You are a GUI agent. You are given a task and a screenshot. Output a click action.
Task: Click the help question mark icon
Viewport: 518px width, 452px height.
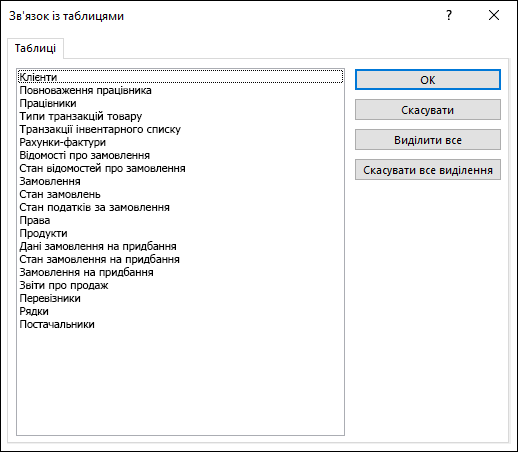[449, 15]
